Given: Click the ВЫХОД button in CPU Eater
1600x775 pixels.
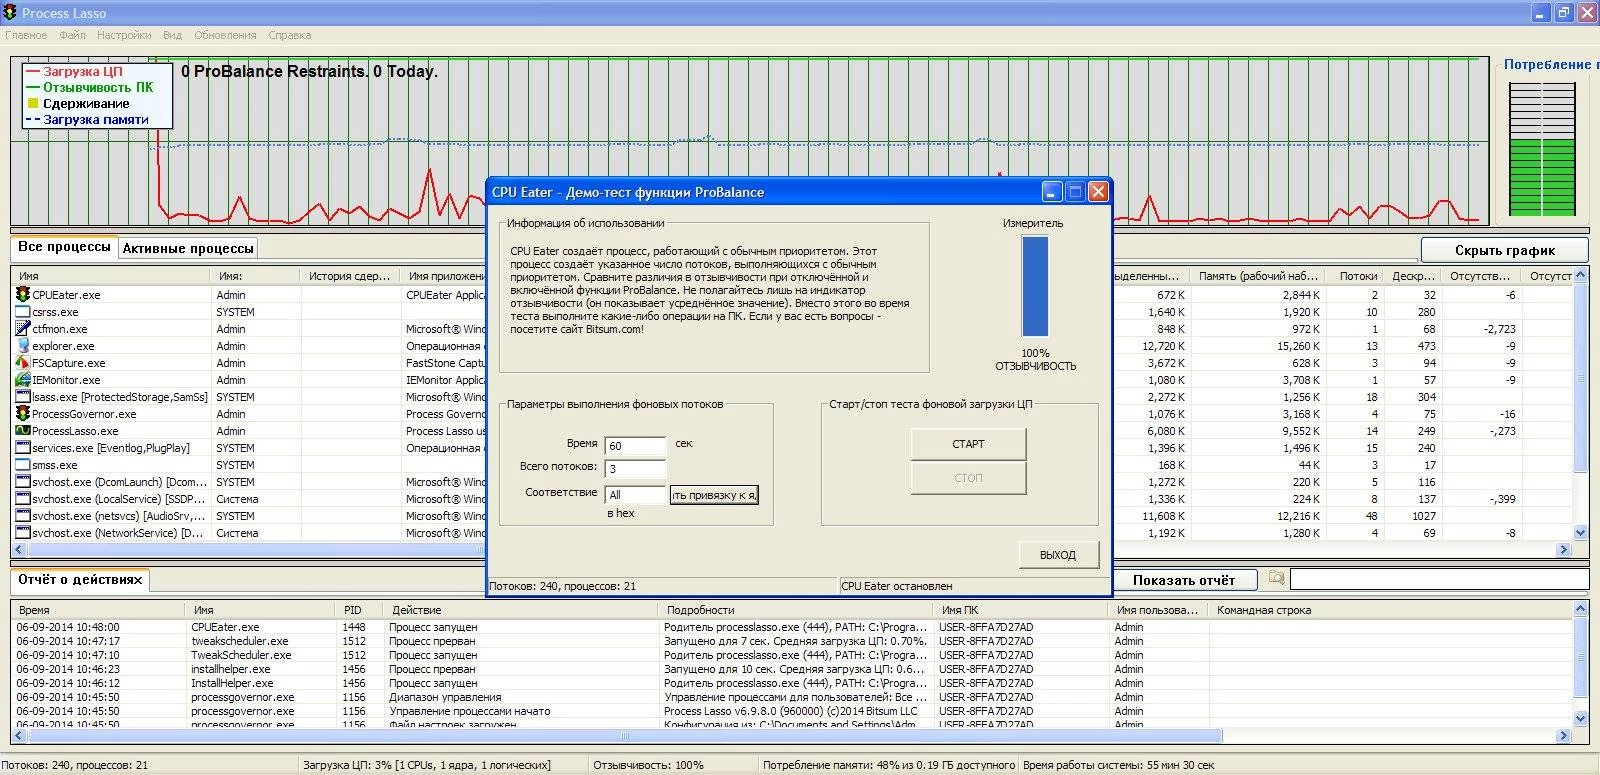Looking at the screenshot, I should pos(1058,555).
